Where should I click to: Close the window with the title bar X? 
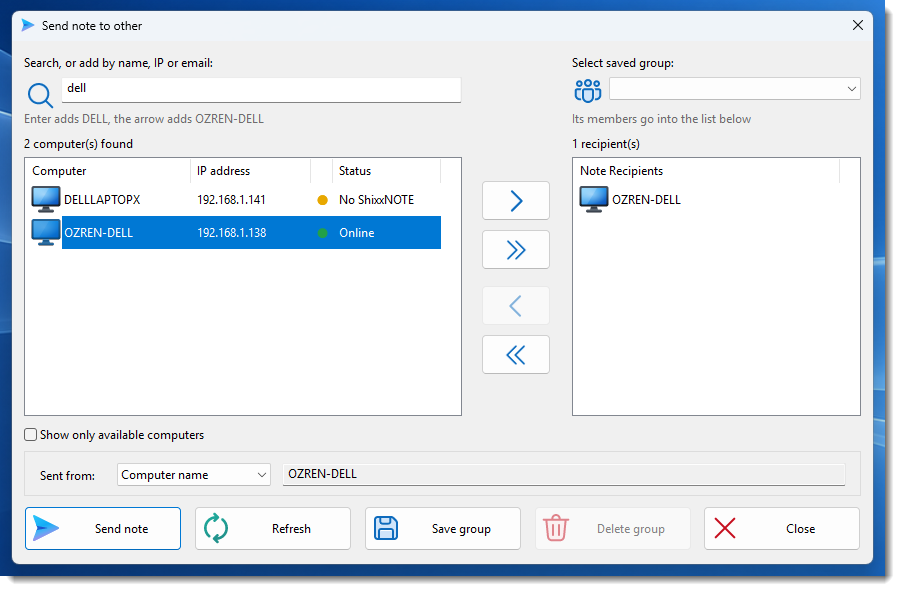tap(858, 25)
